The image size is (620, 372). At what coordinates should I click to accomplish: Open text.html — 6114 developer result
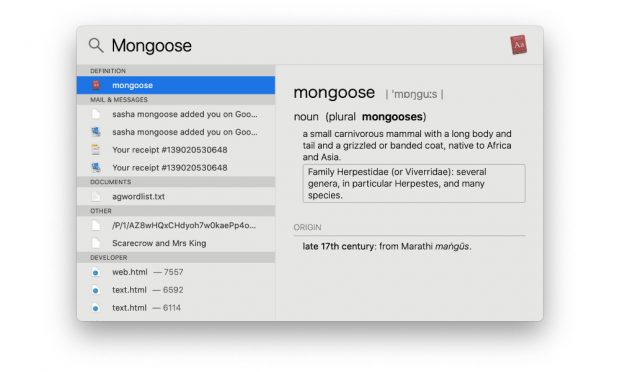coord(176,308)
